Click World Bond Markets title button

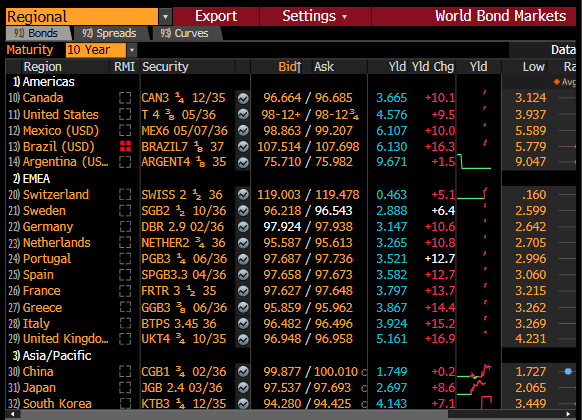pos(474,16)
